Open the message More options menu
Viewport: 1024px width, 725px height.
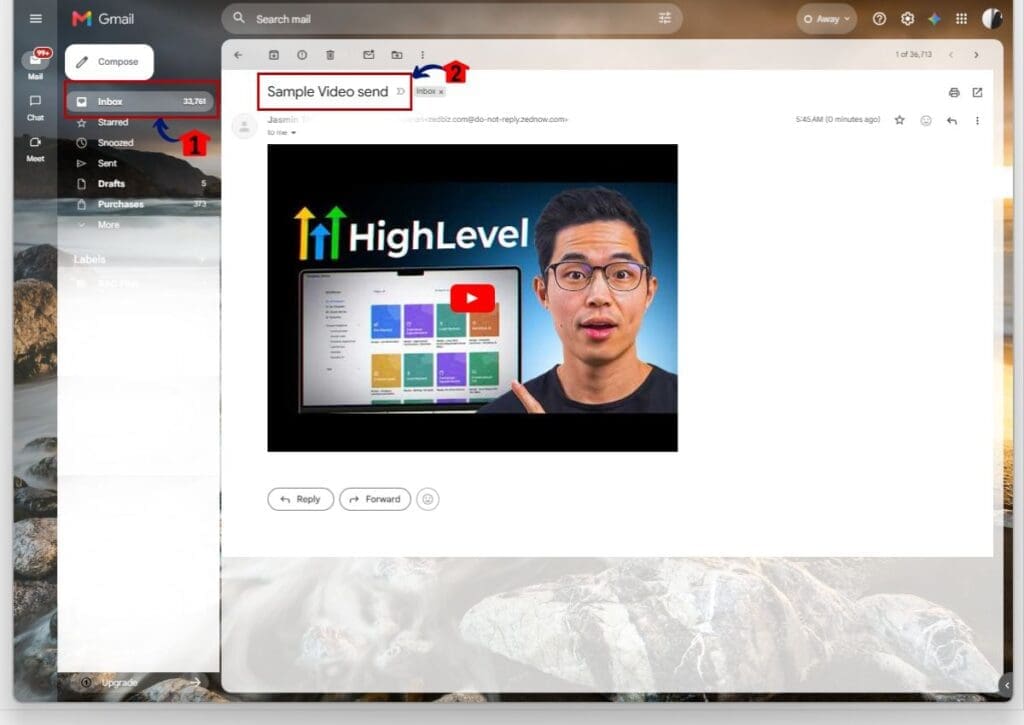coord(978,120)
